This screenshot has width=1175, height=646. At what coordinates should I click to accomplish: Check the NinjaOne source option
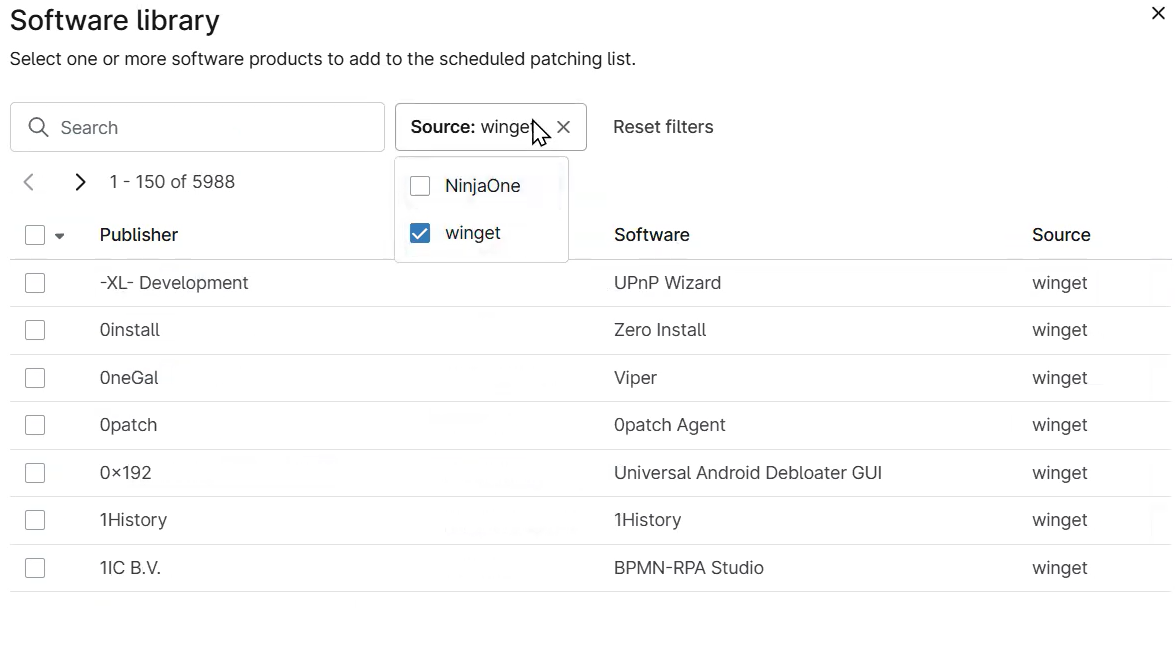click(x=420, y=186)
